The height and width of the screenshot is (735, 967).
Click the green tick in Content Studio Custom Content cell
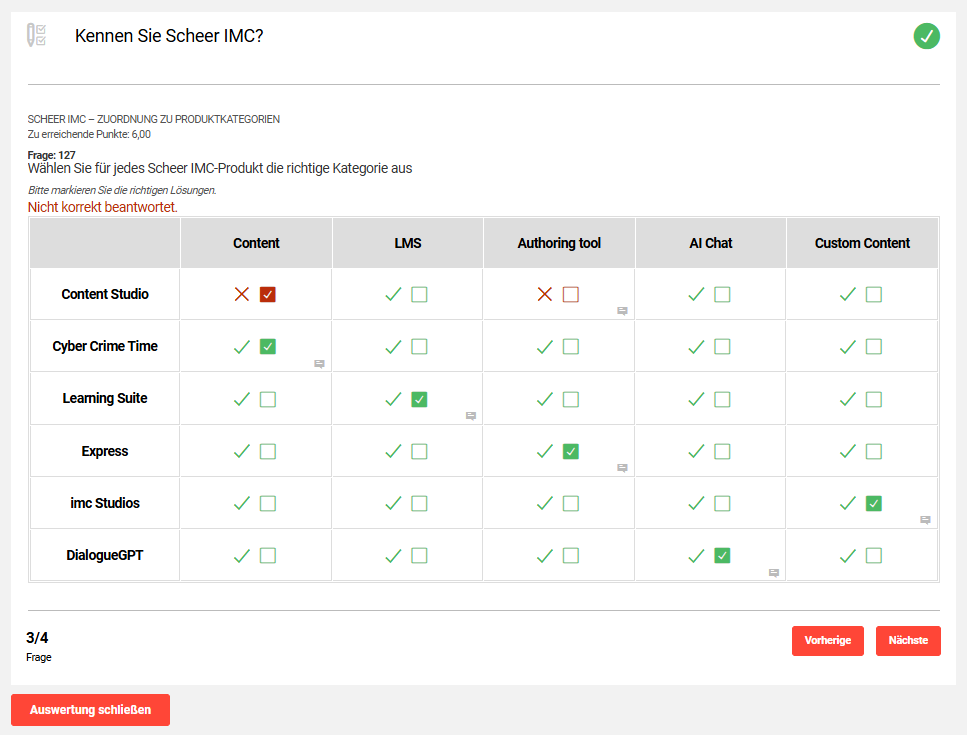point(848,295)
